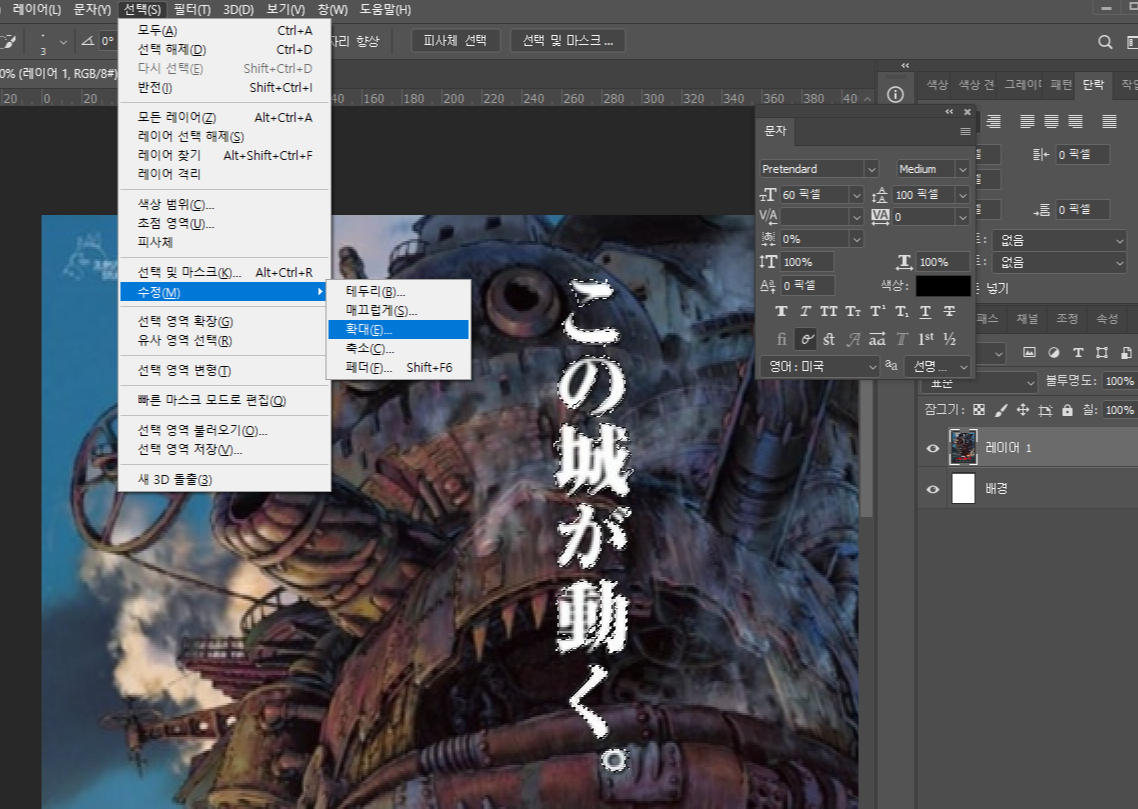This screenshot has height=809, width=1138.
Task: Select 선택 영역 저장(V)... menu entry
Action: coord(224,450)
